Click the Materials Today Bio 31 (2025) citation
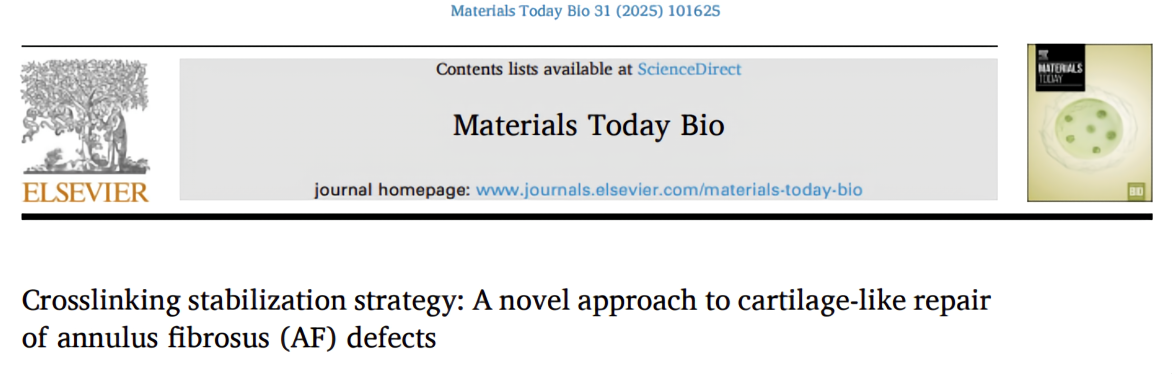The image size is (1172, 374). coord(586,12)
